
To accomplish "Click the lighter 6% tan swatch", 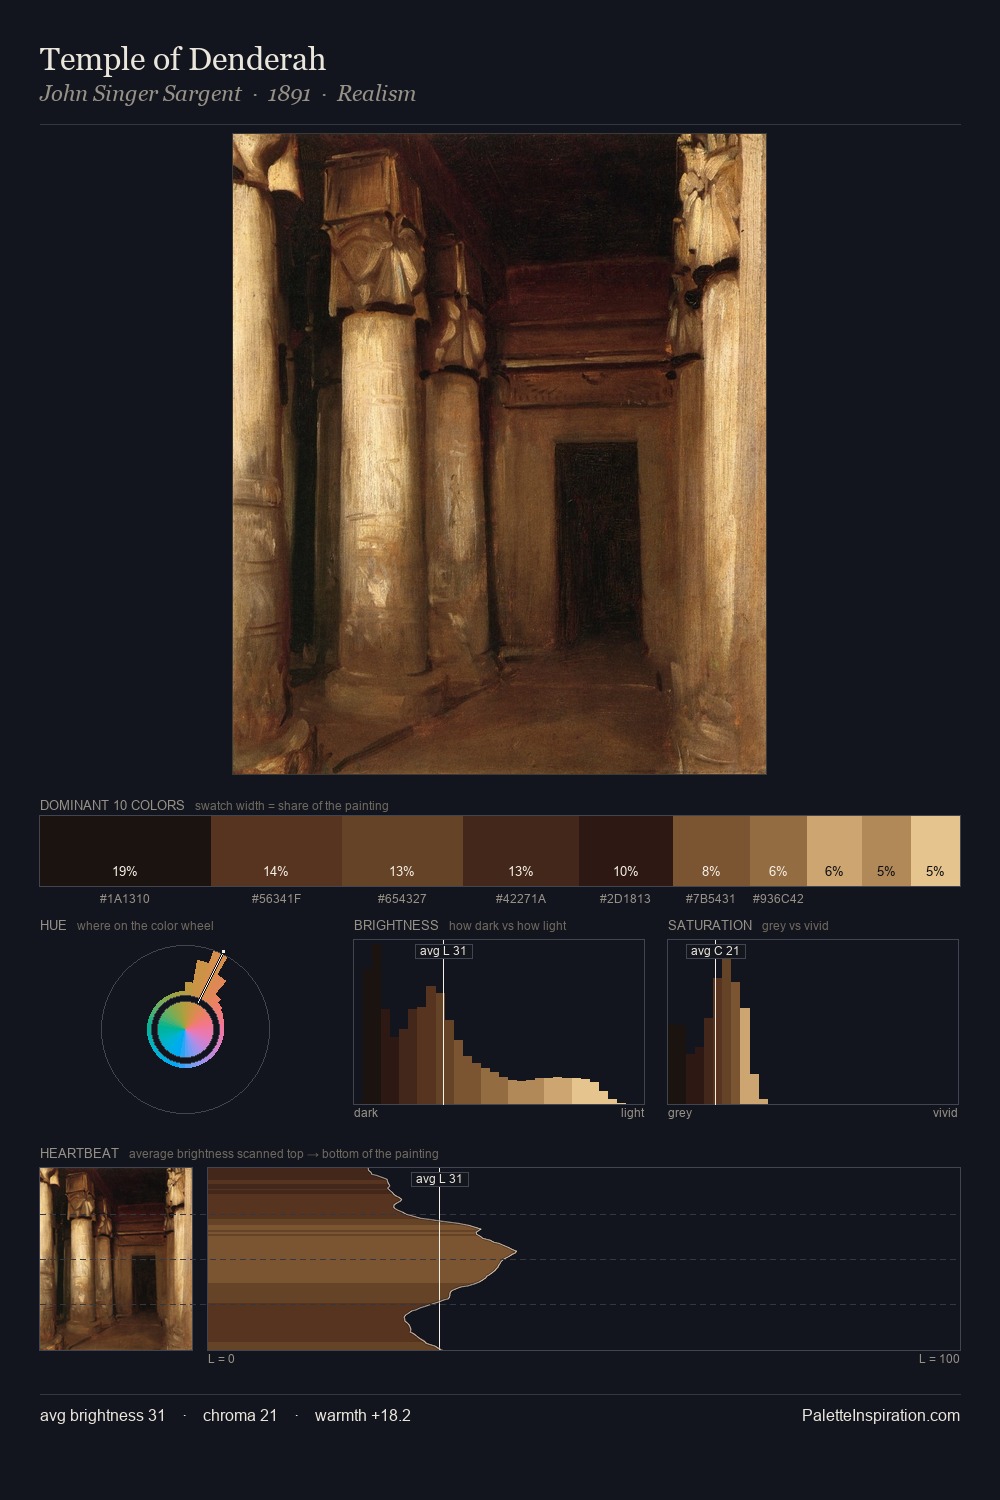I will pyautogui.click(x=834, y=851).
